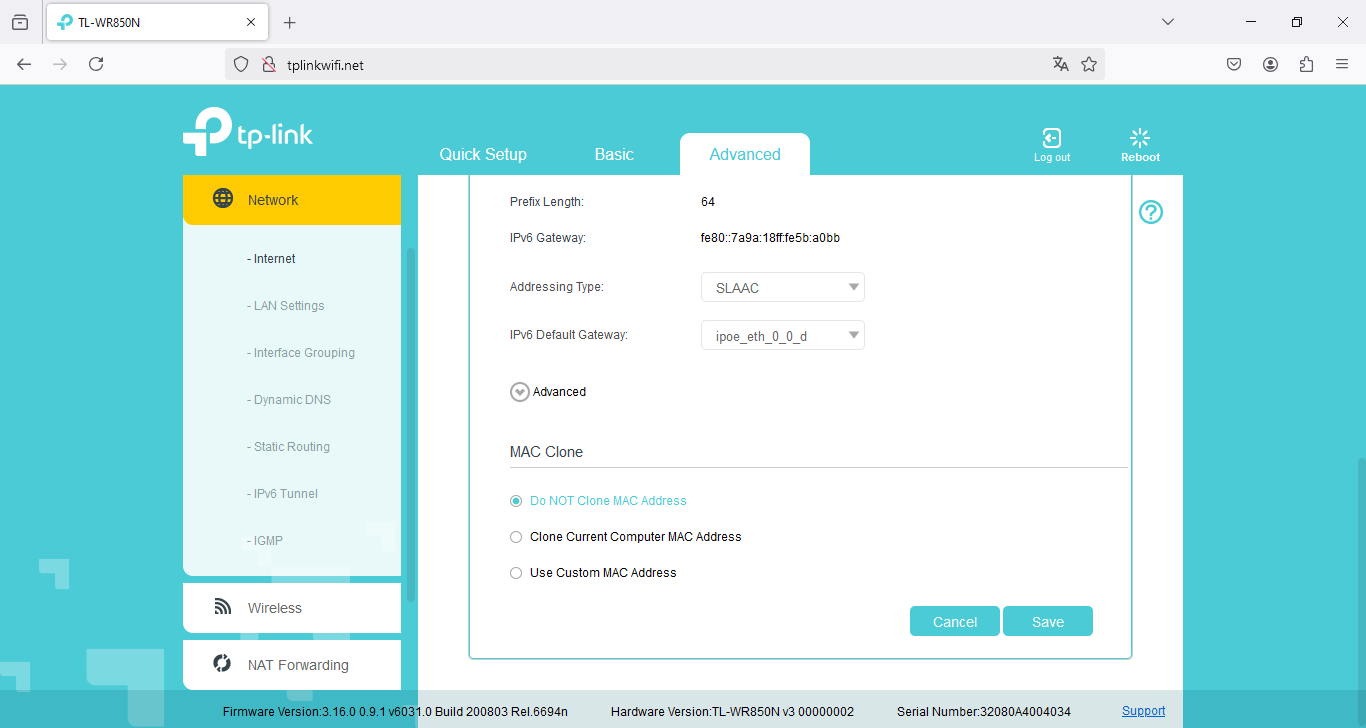Switch to the Basic tab
The image size is (1366, 728).
click(614, 154)
